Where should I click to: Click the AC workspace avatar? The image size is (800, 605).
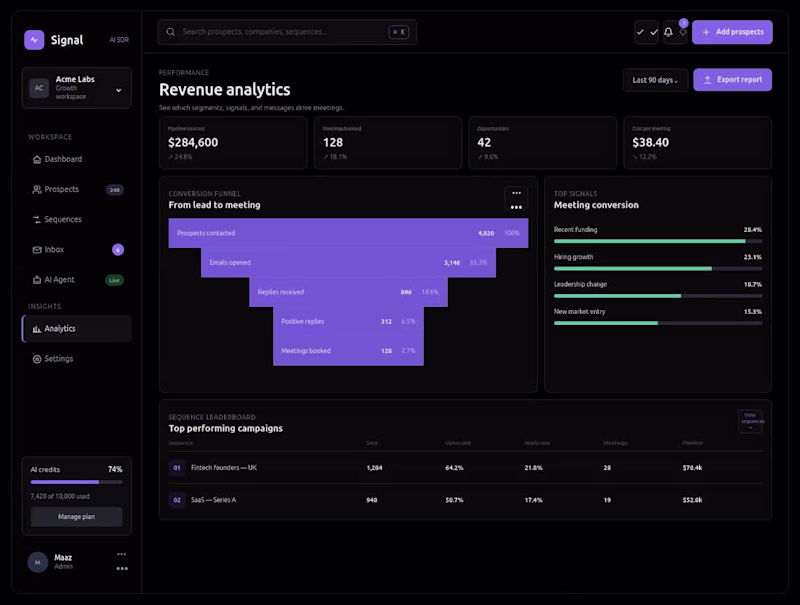coord(39,88)
